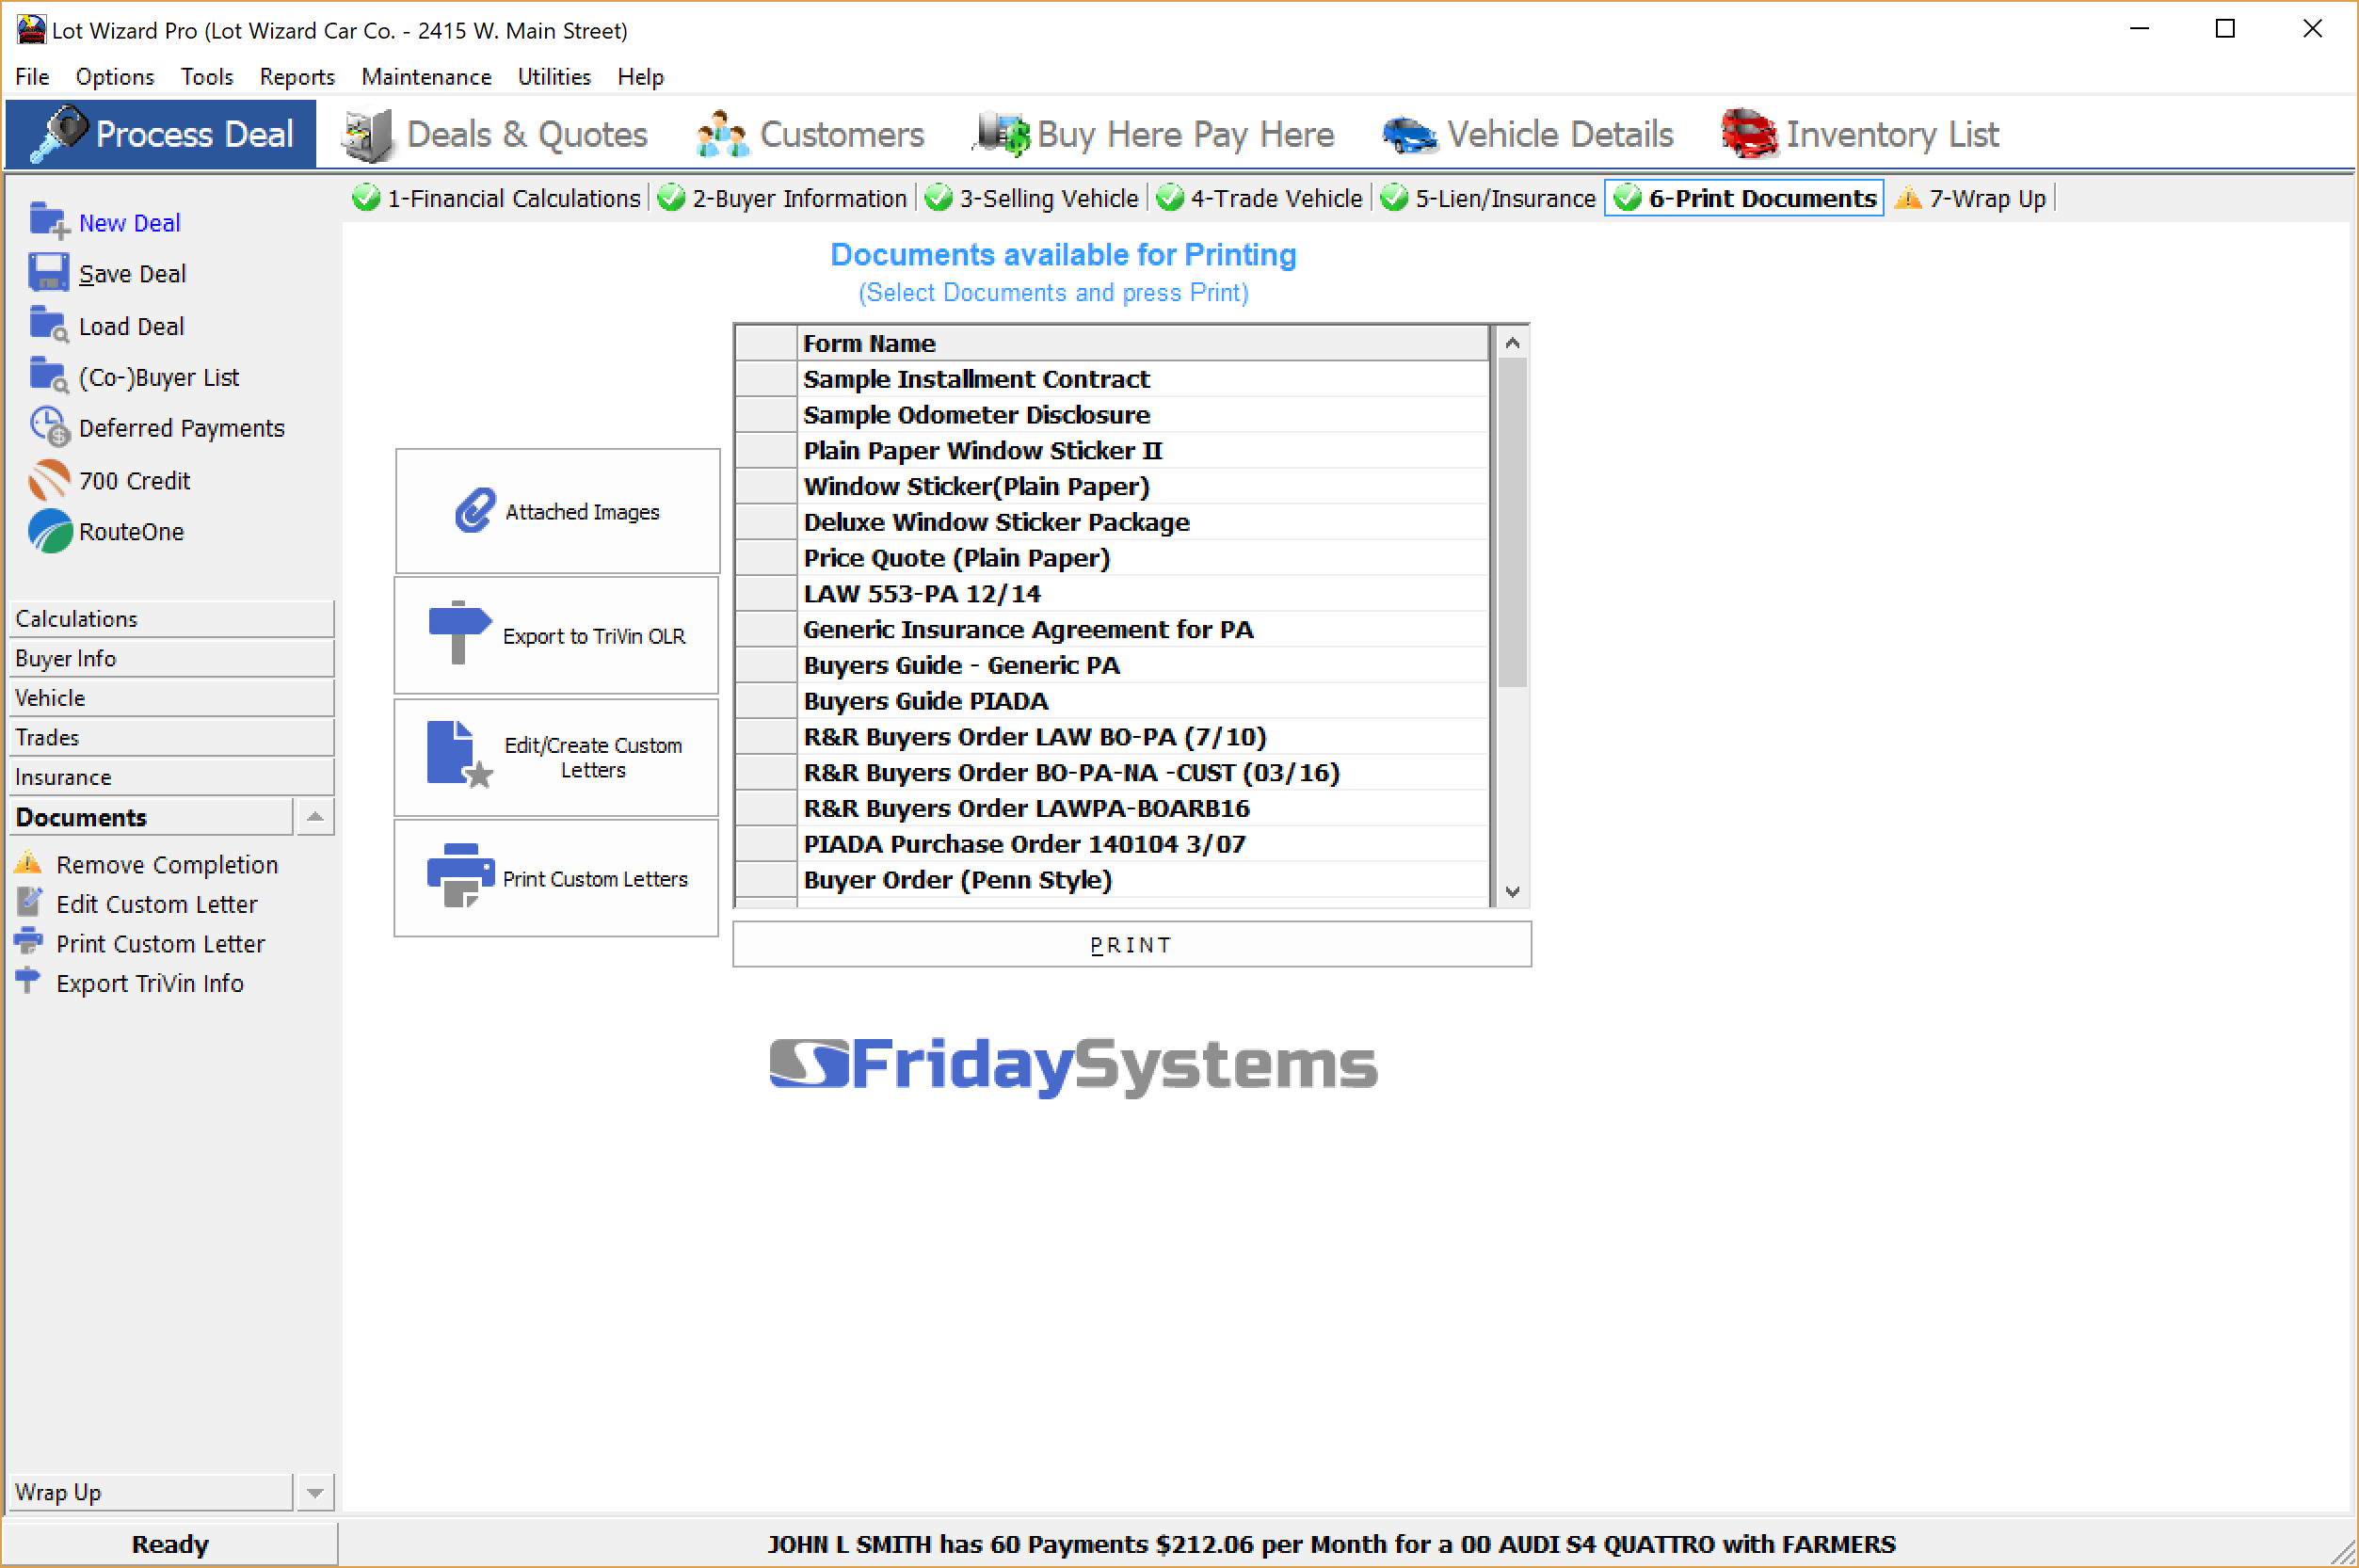Click the form list scroll down arrow
Screen dimensions: 2359x1568
point(1512,891)
